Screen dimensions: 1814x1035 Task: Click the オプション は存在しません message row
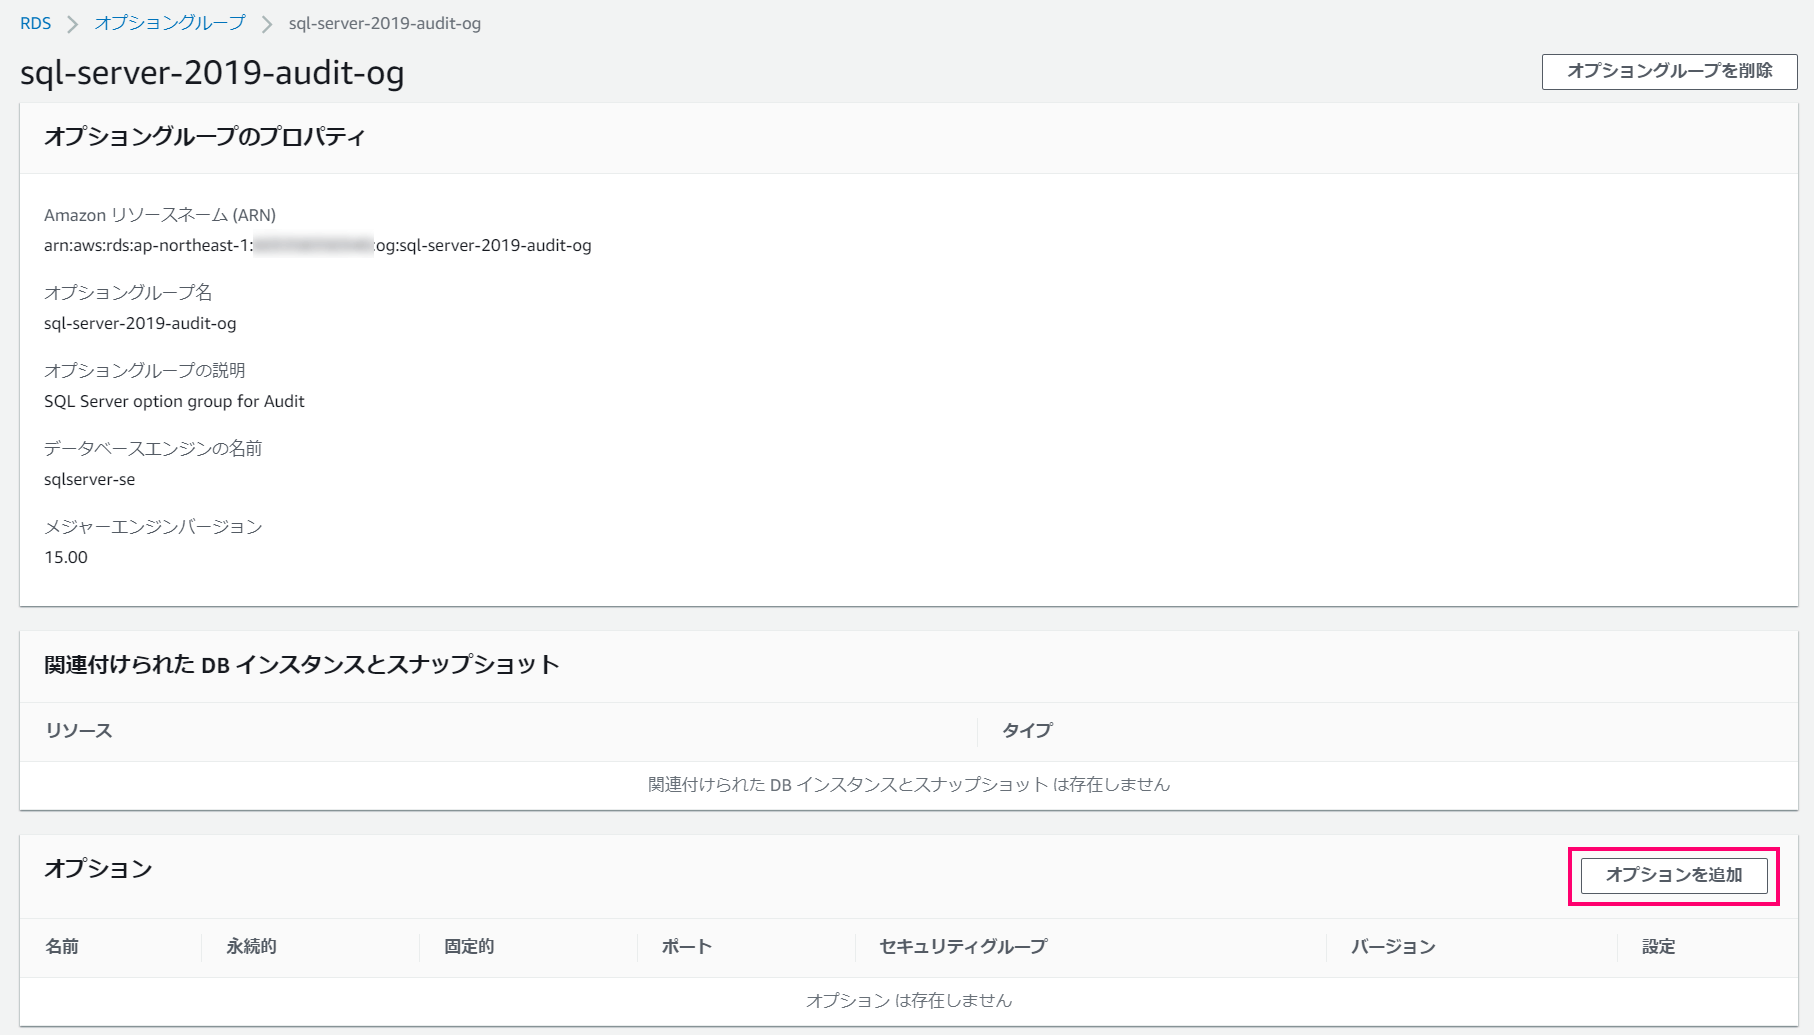coord(910,1000)
